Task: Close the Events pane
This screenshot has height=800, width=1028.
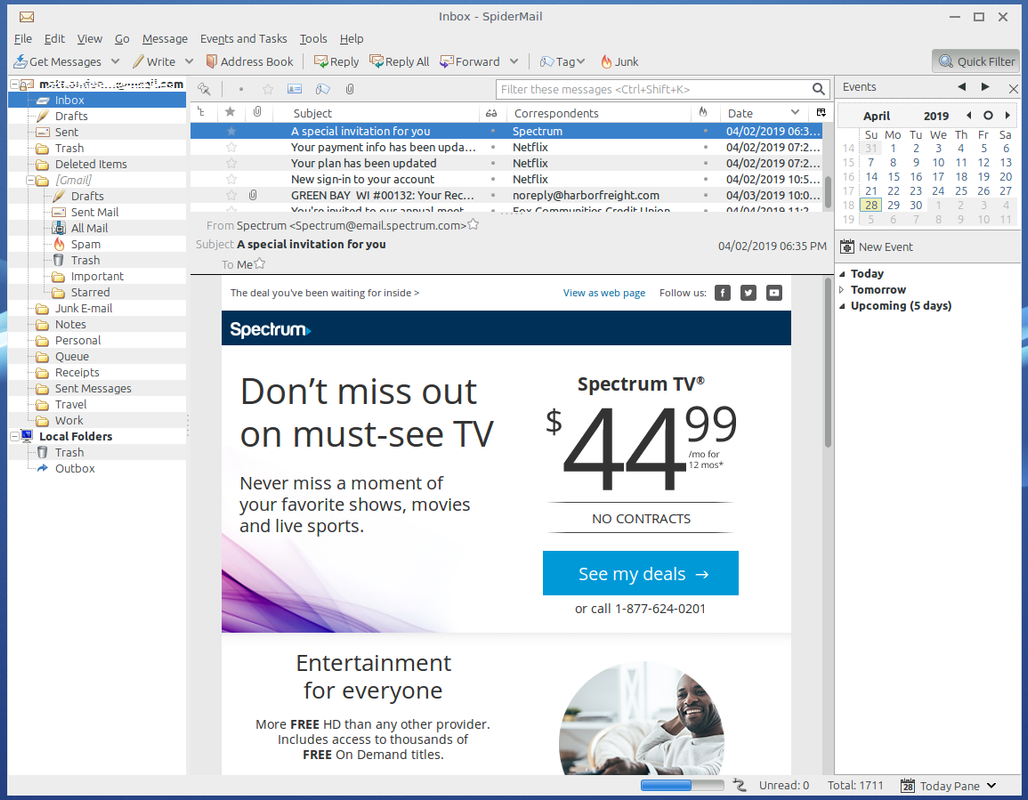Action: click(x=1014, y=88)
